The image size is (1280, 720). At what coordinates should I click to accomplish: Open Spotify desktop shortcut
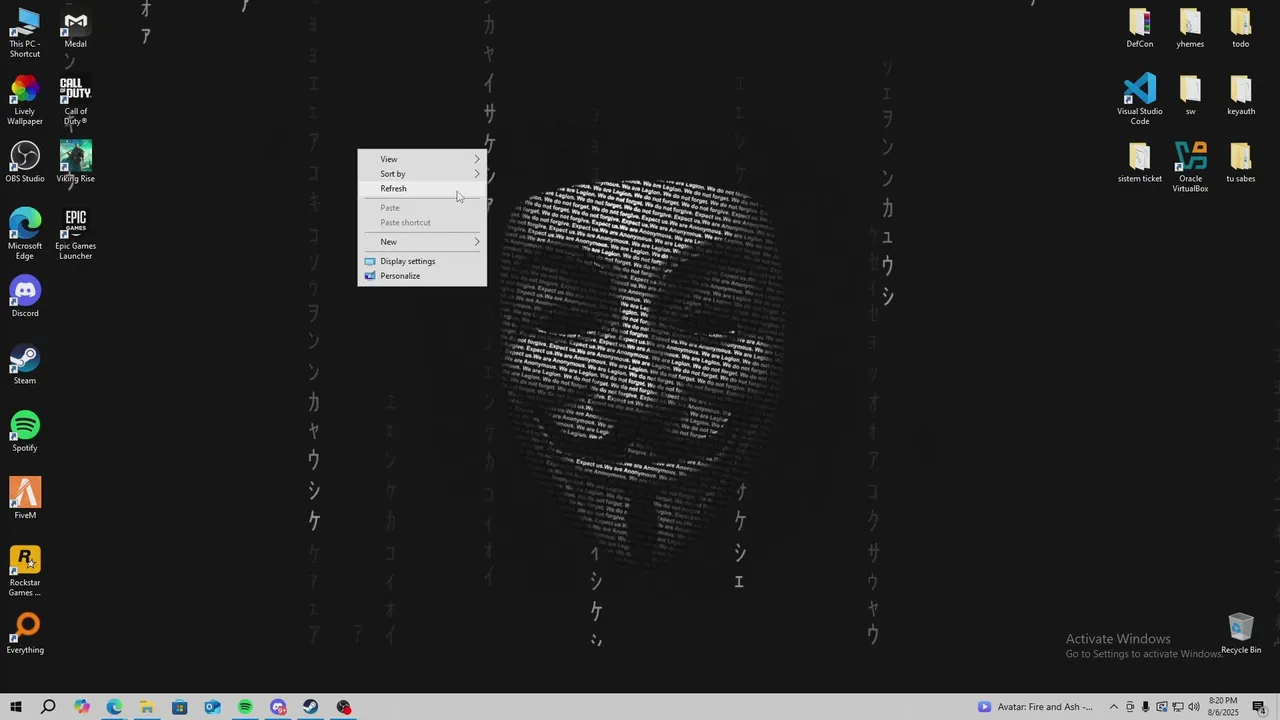[x=25, y=431]
